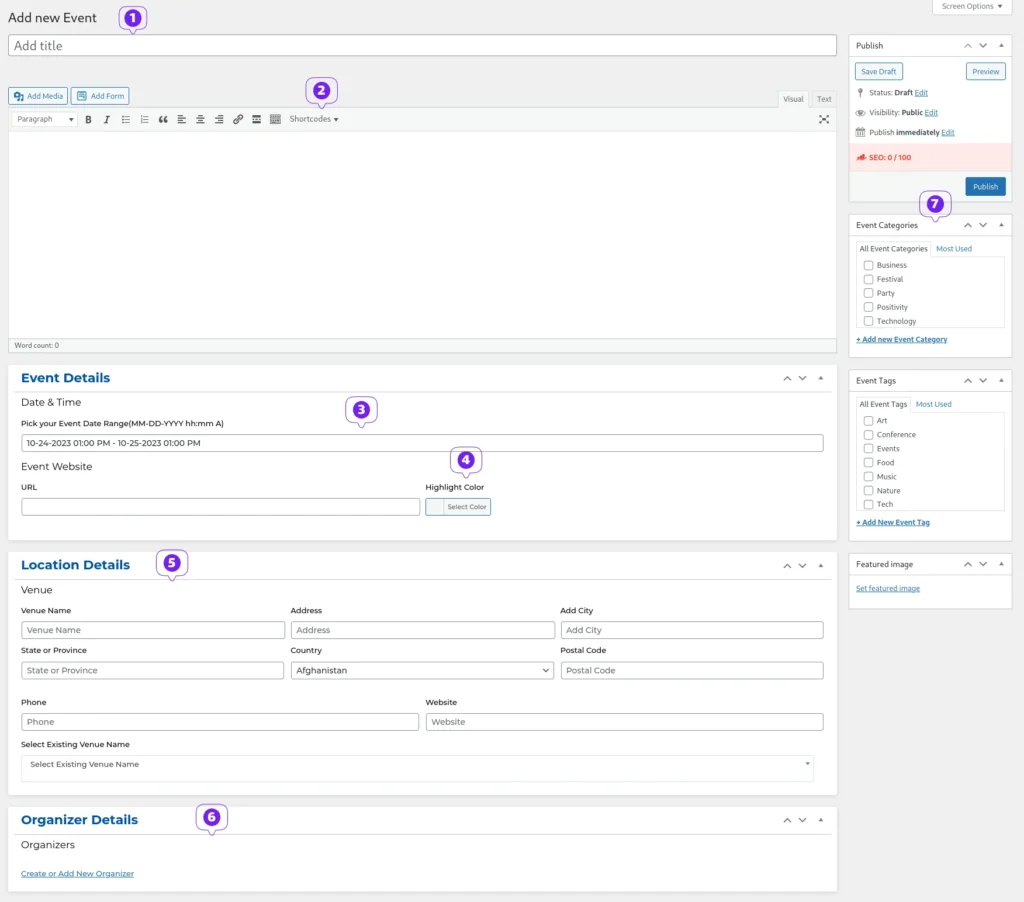Center align the editor text
Image resolution: width=1024 pixels, height=902 pixels.
coord(200,120)
